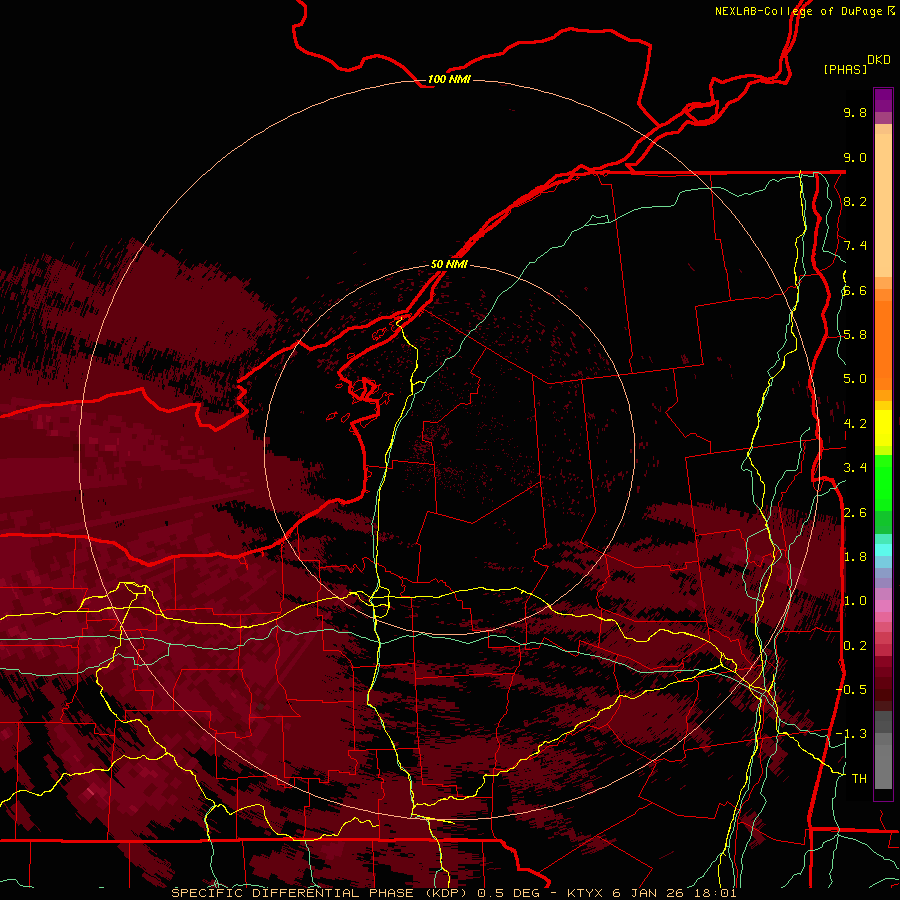
Task: Click the 1.8 value on the color scale
Action: 855,557
